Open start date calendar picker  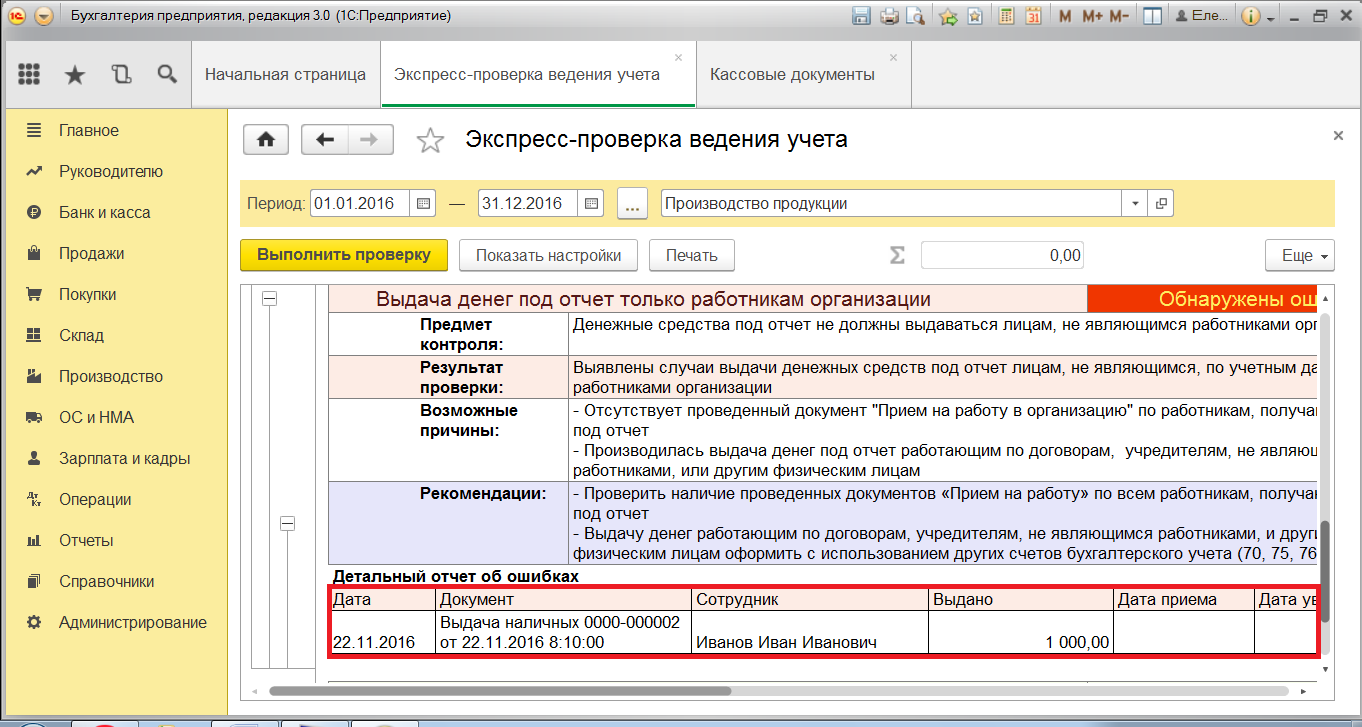[x=424, y=203]
